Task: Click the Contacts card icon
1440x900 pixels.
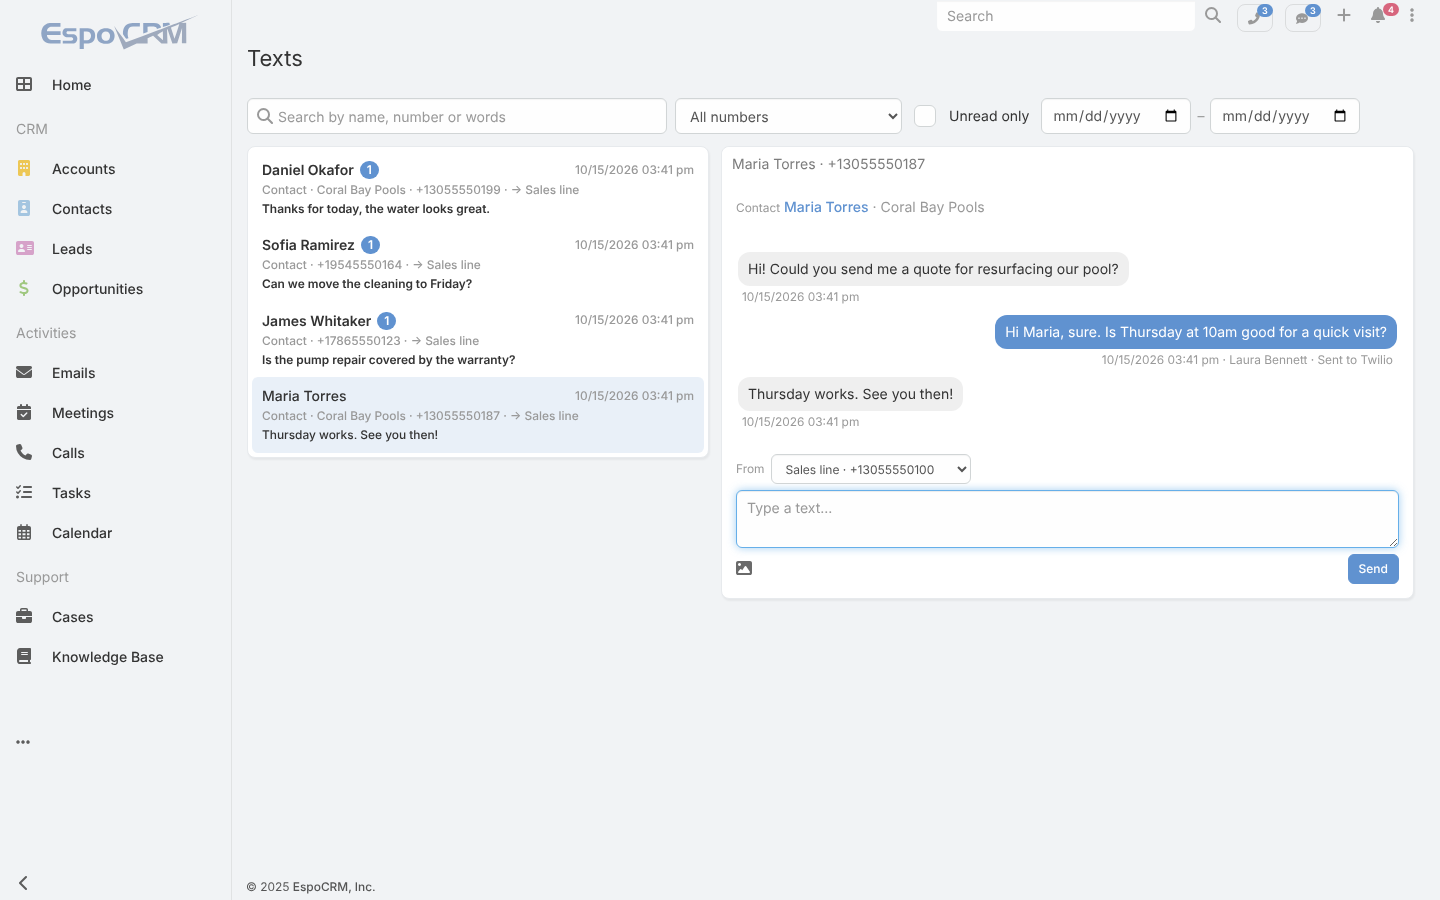Action: 24,208
